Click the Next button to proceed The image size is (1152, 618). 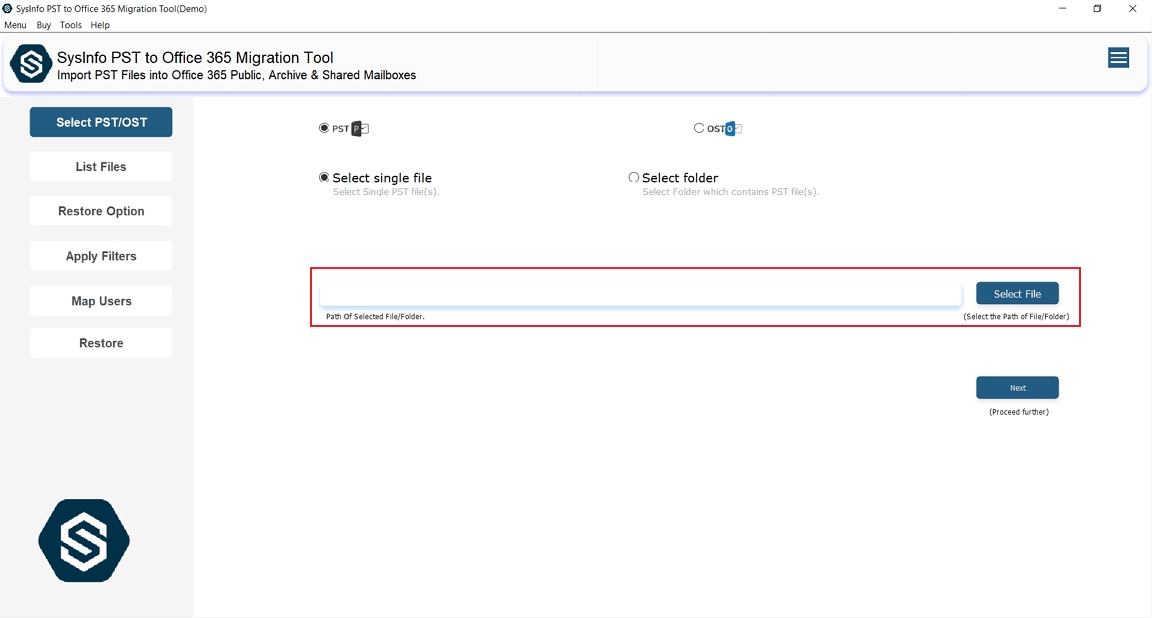(x=1018, y=387)
